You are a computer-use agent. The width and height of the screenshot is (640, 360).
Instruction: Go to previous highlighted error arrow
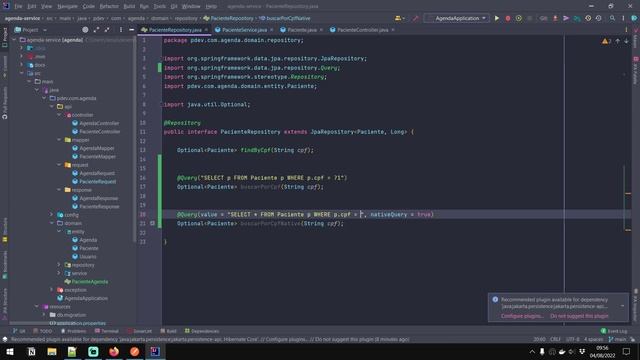click(618, 41)
